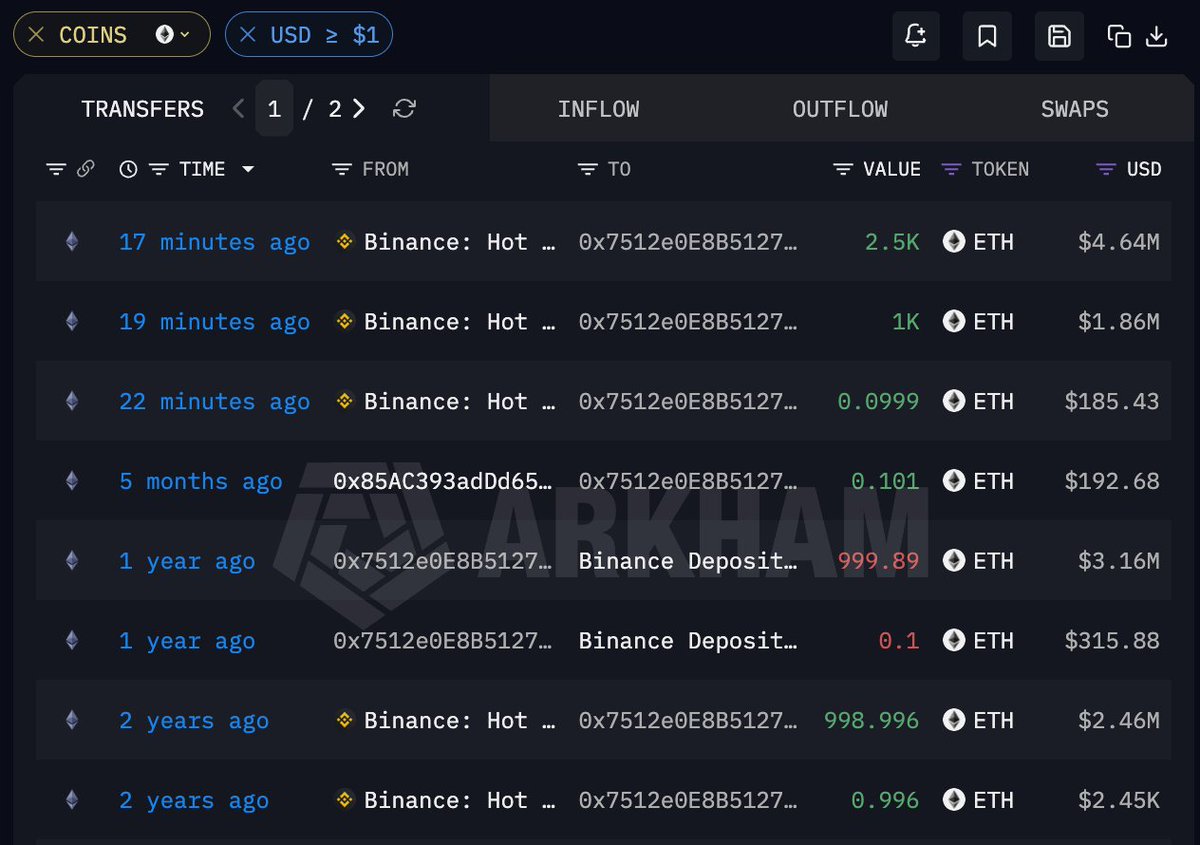
Task: Click the 0.996 value cell
Action: [885, 801]
